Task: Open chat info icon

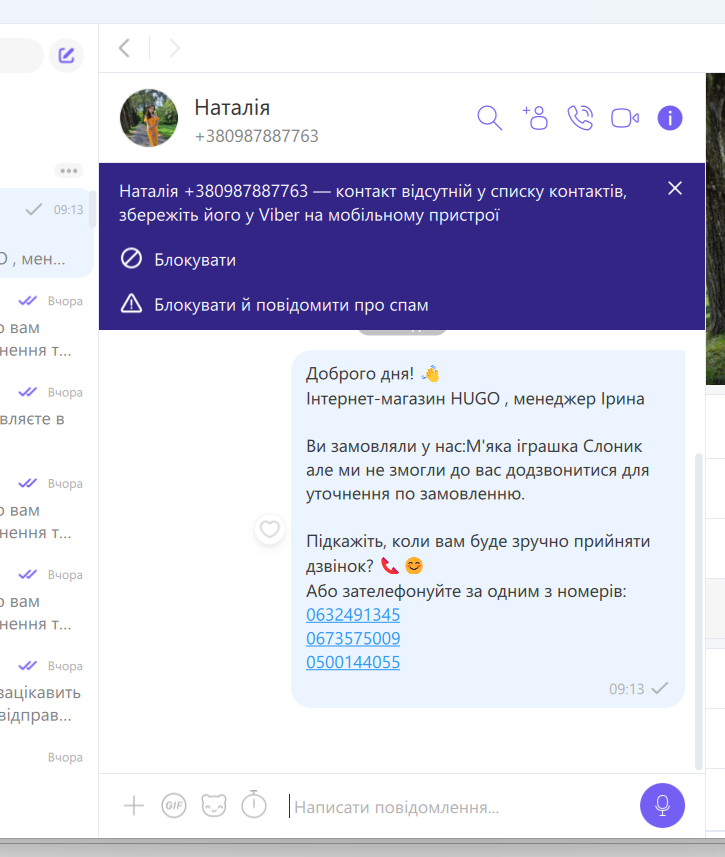Action: (670, 118)
